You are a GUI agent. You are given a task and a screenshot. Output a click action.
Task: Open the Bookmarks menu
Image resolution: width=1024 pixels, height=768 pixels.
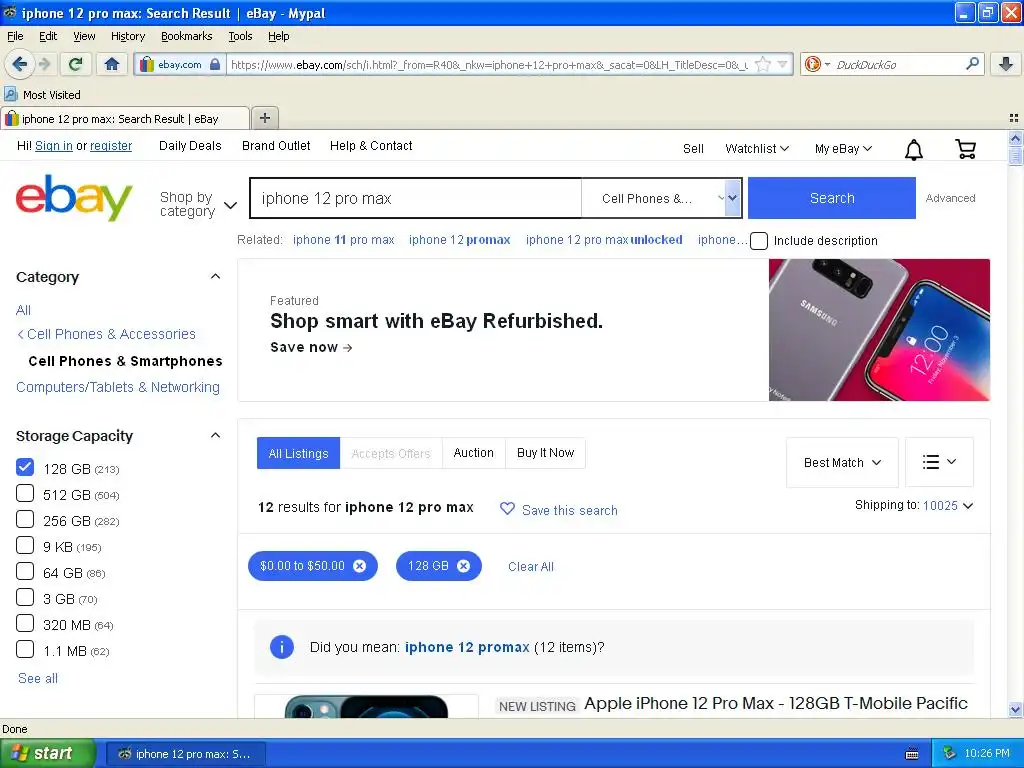(x=187, y=36)
